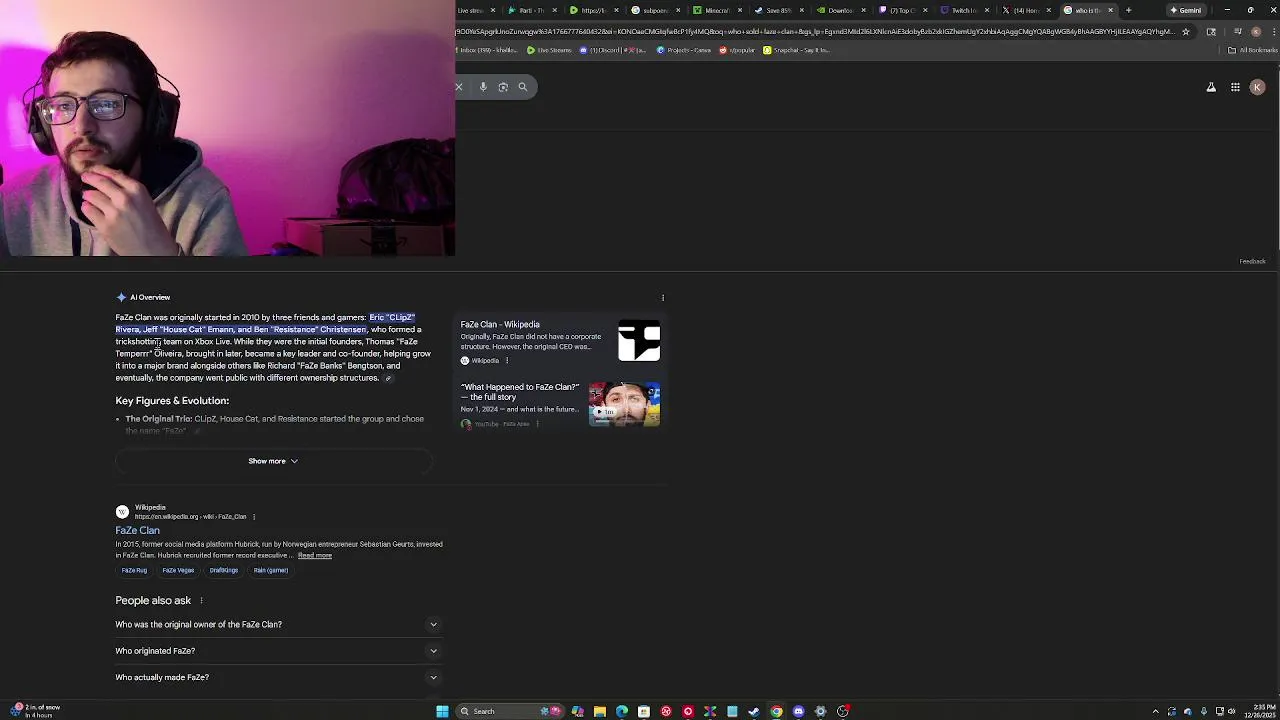Switch to the Download tab
Viewport: 1280px width, 720px height.
[x=838, y=10]
